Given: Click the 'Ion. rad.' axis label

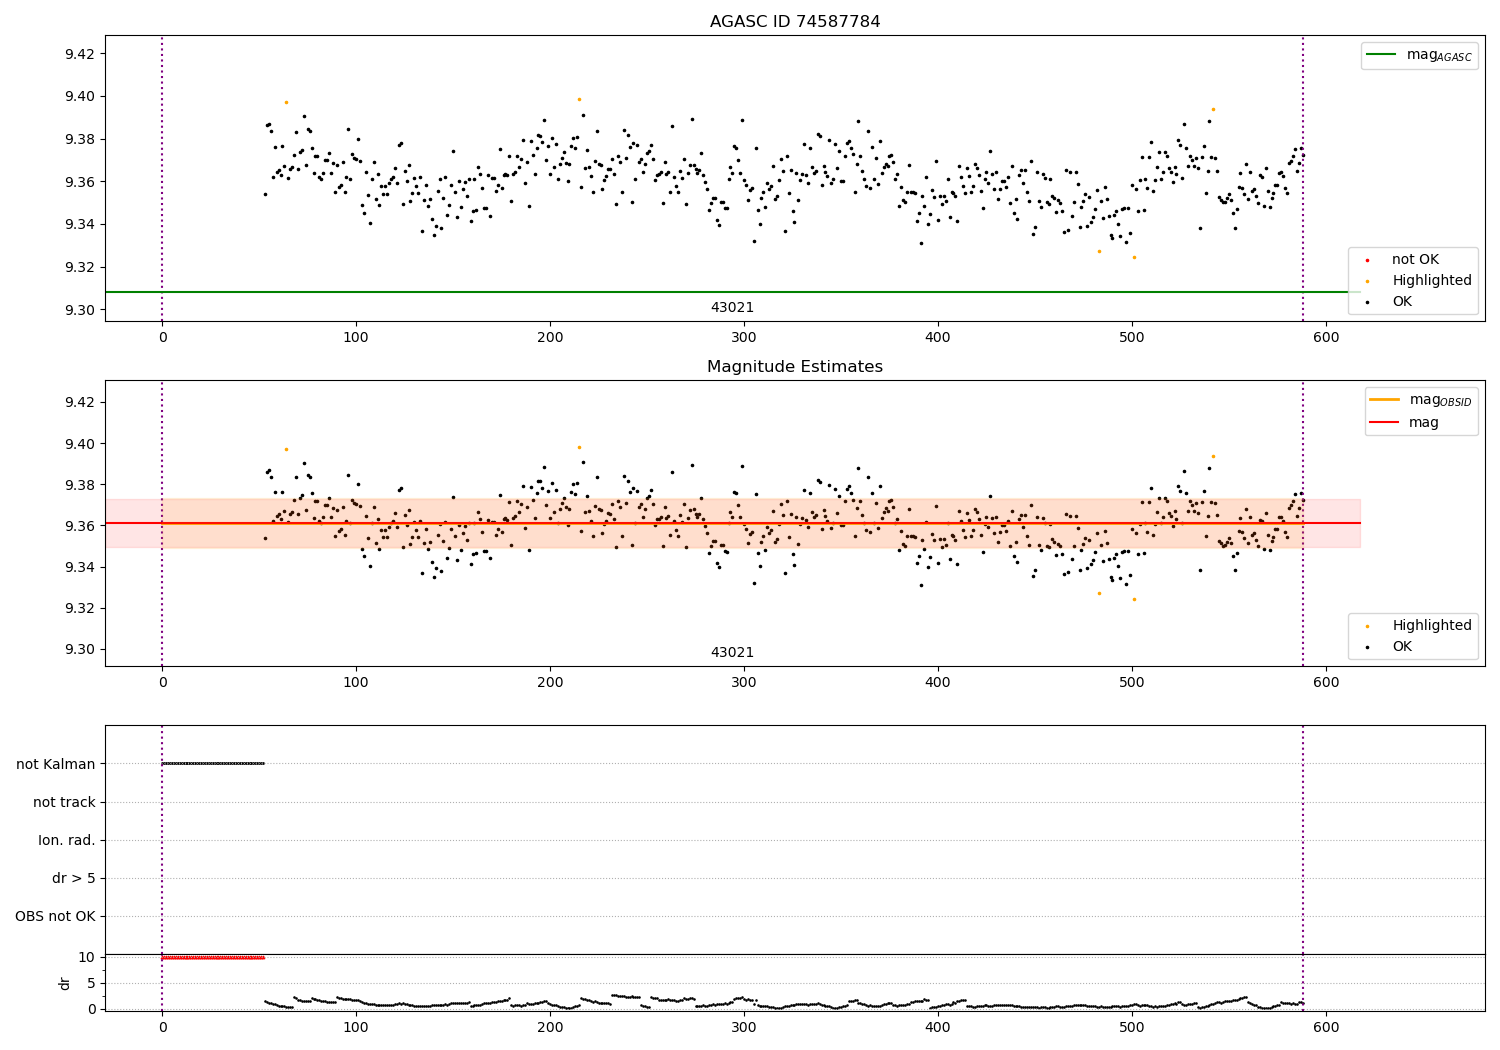Looking at the screenshot, I should click(67, 841).
